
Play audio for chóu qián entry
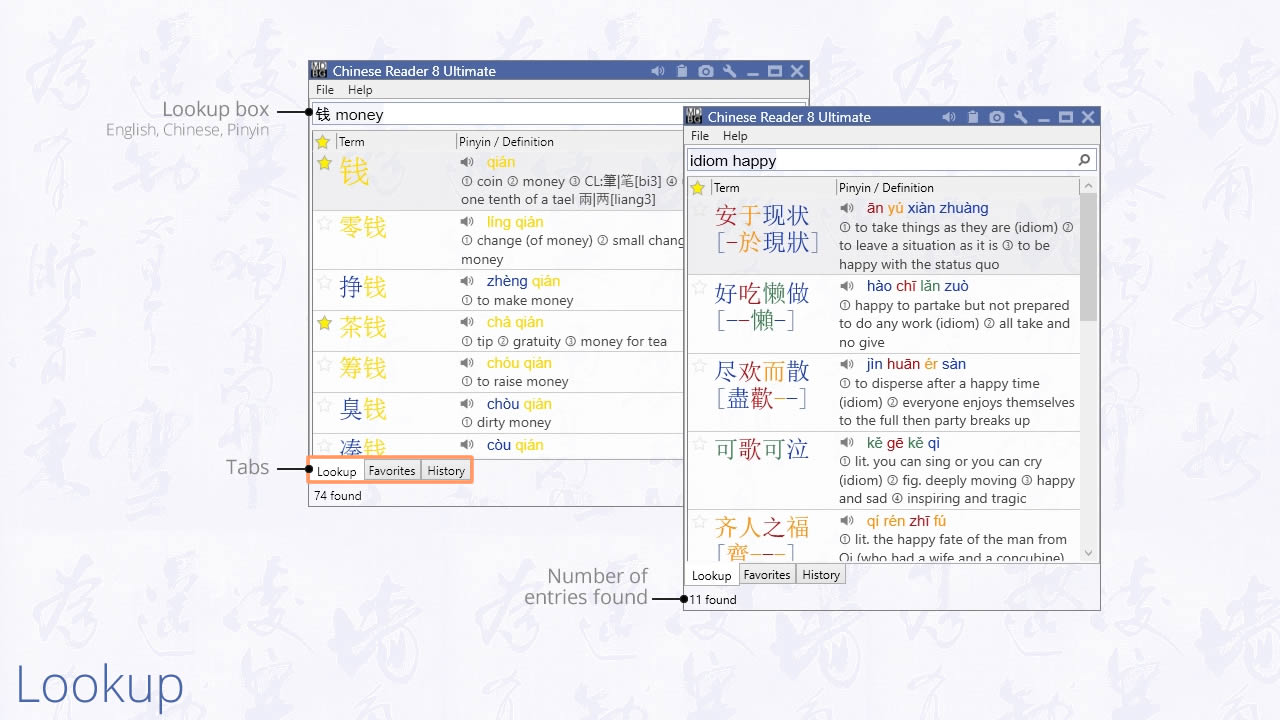[467, 363]
